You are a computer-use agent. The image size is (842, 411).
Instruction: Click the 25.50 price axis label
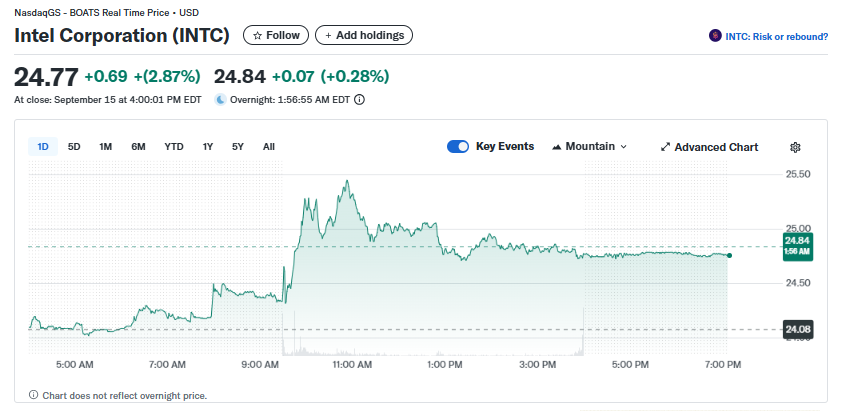tap(797, 174)
